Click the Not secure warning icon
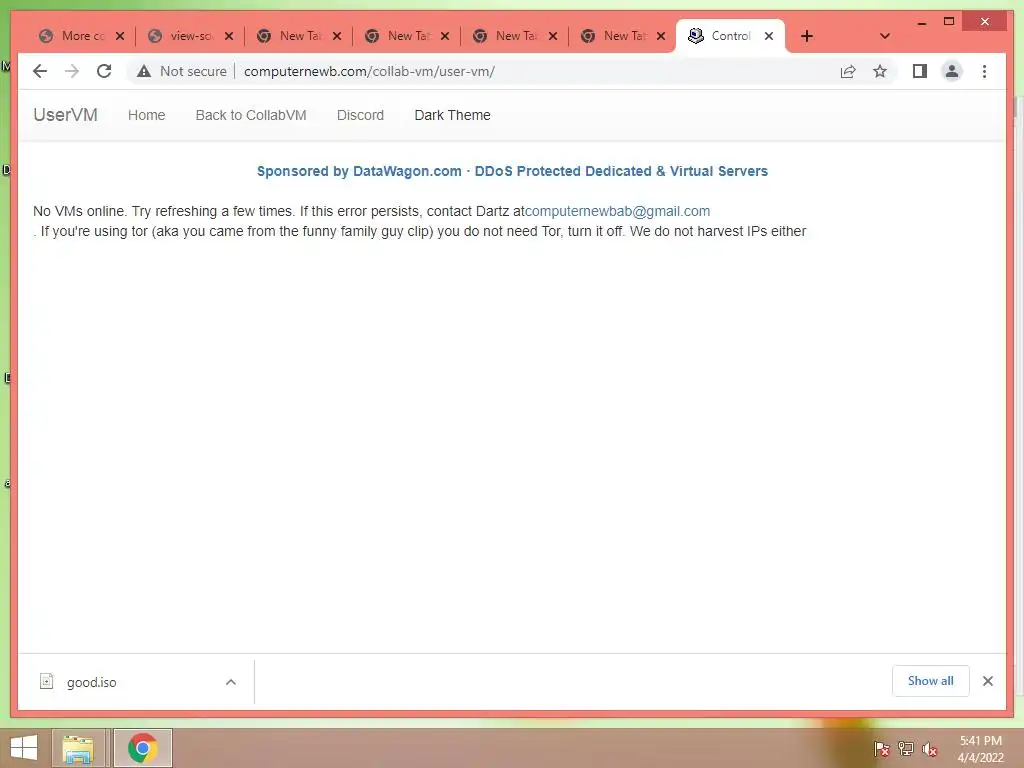The width and height of the screenshot is (1024, 768). pyautogui.click(x=144, y=71)
